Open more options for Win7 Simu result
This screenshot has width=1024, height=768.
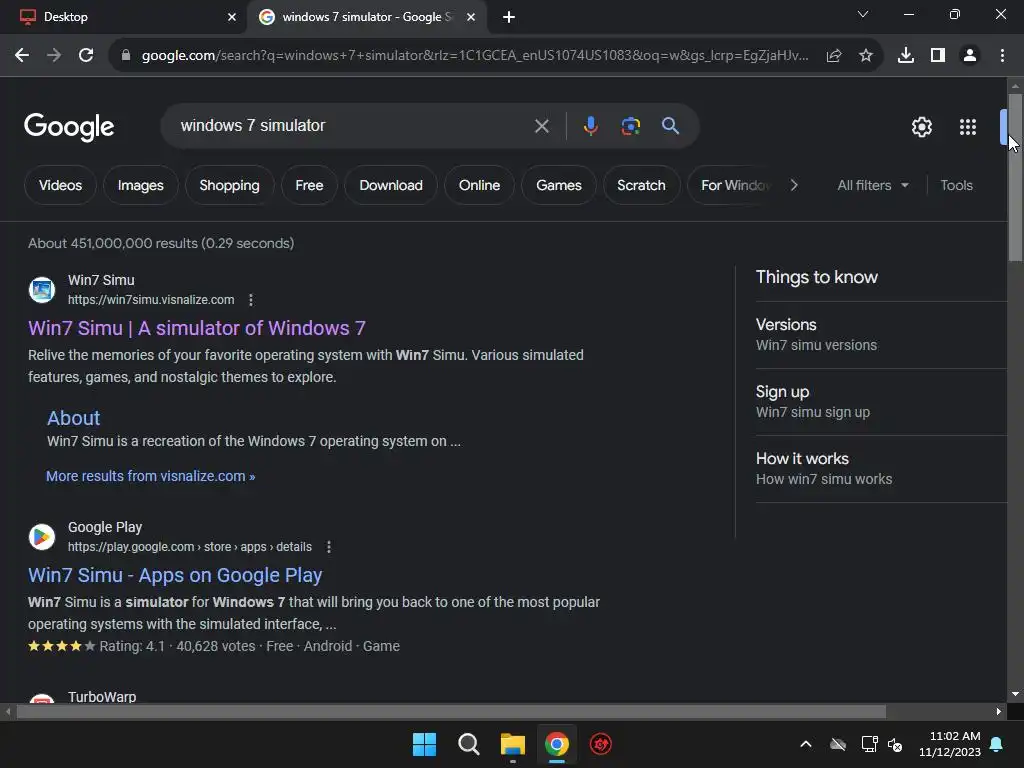[x=251, y=300]
